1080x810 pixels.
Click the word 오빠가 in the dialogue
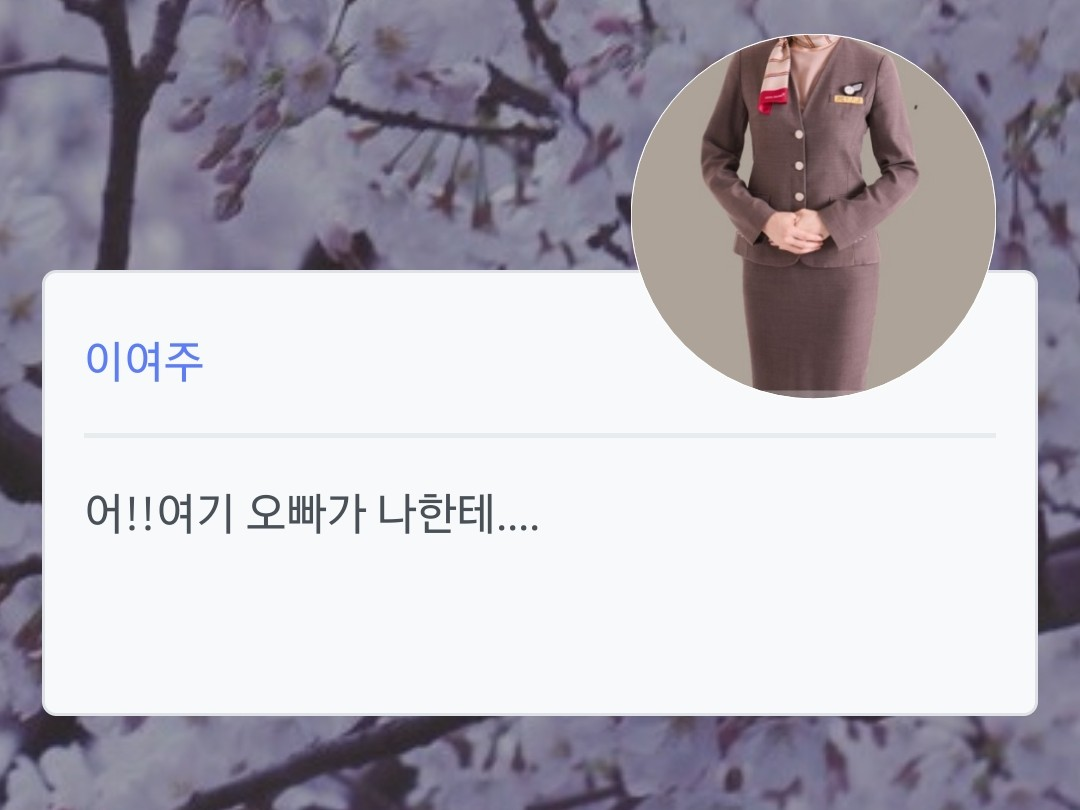305,514
